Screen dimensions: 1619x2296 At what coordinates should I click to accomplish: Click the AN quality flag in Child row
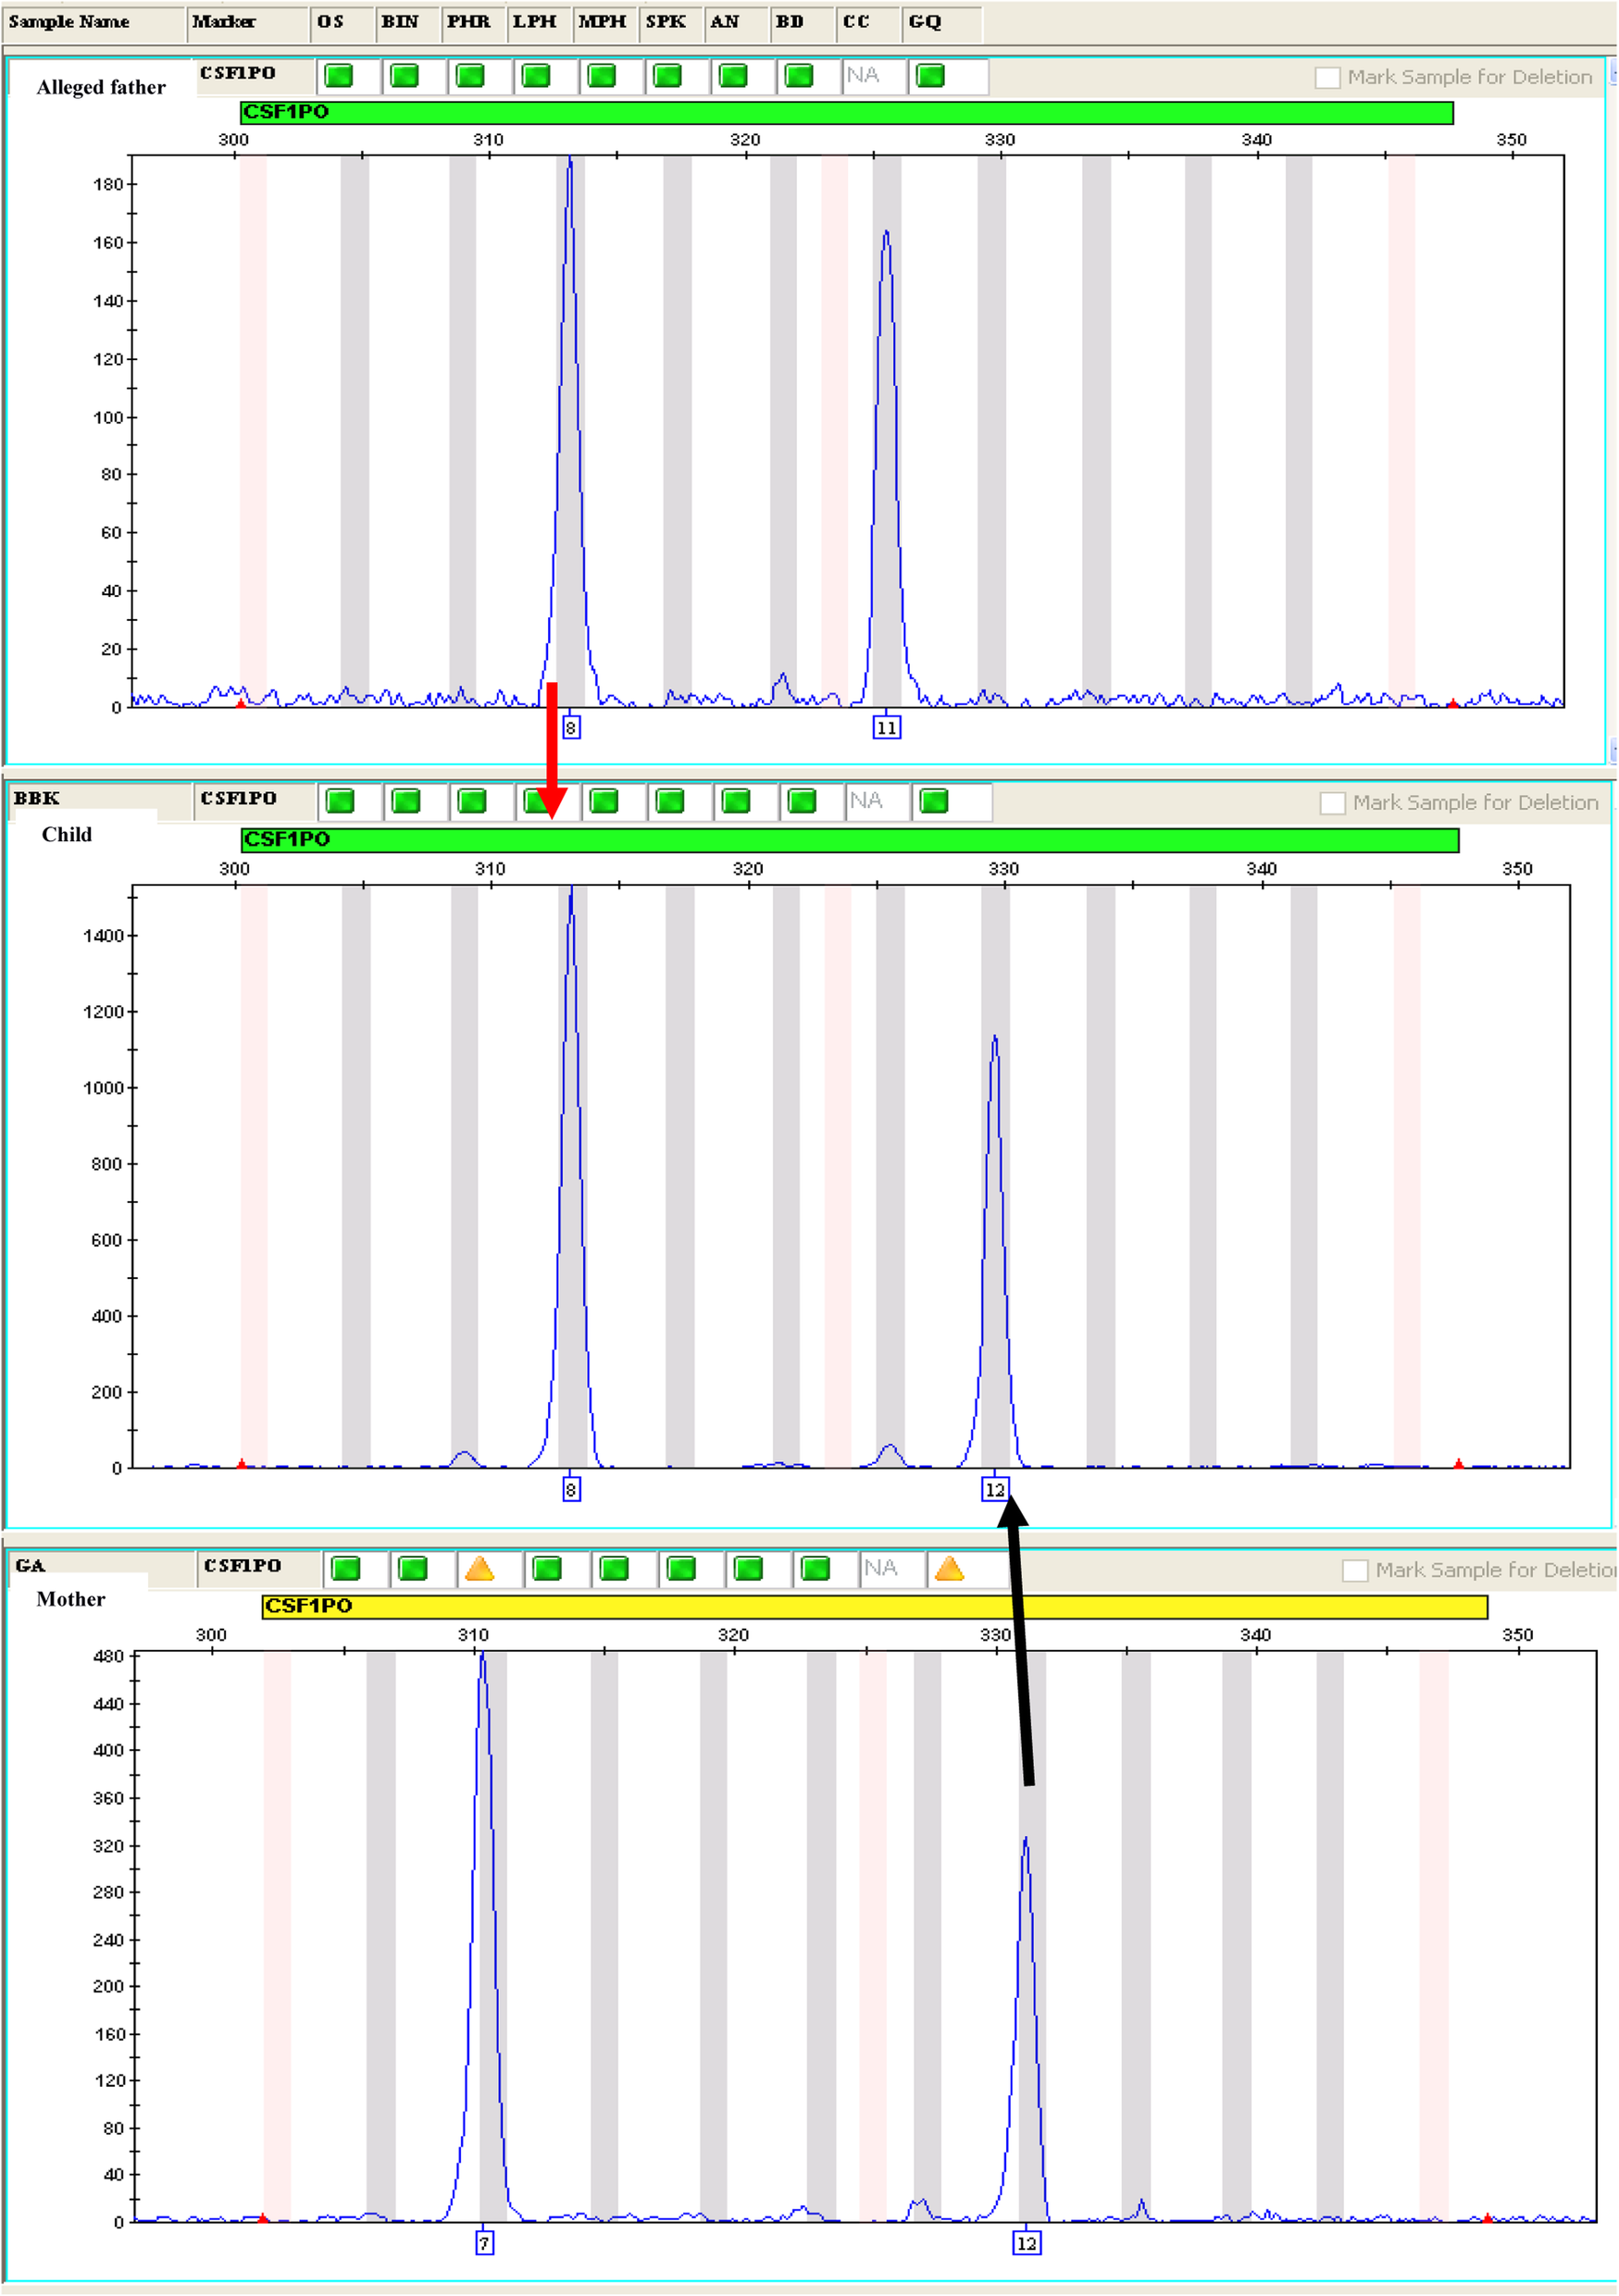[736, 801]
